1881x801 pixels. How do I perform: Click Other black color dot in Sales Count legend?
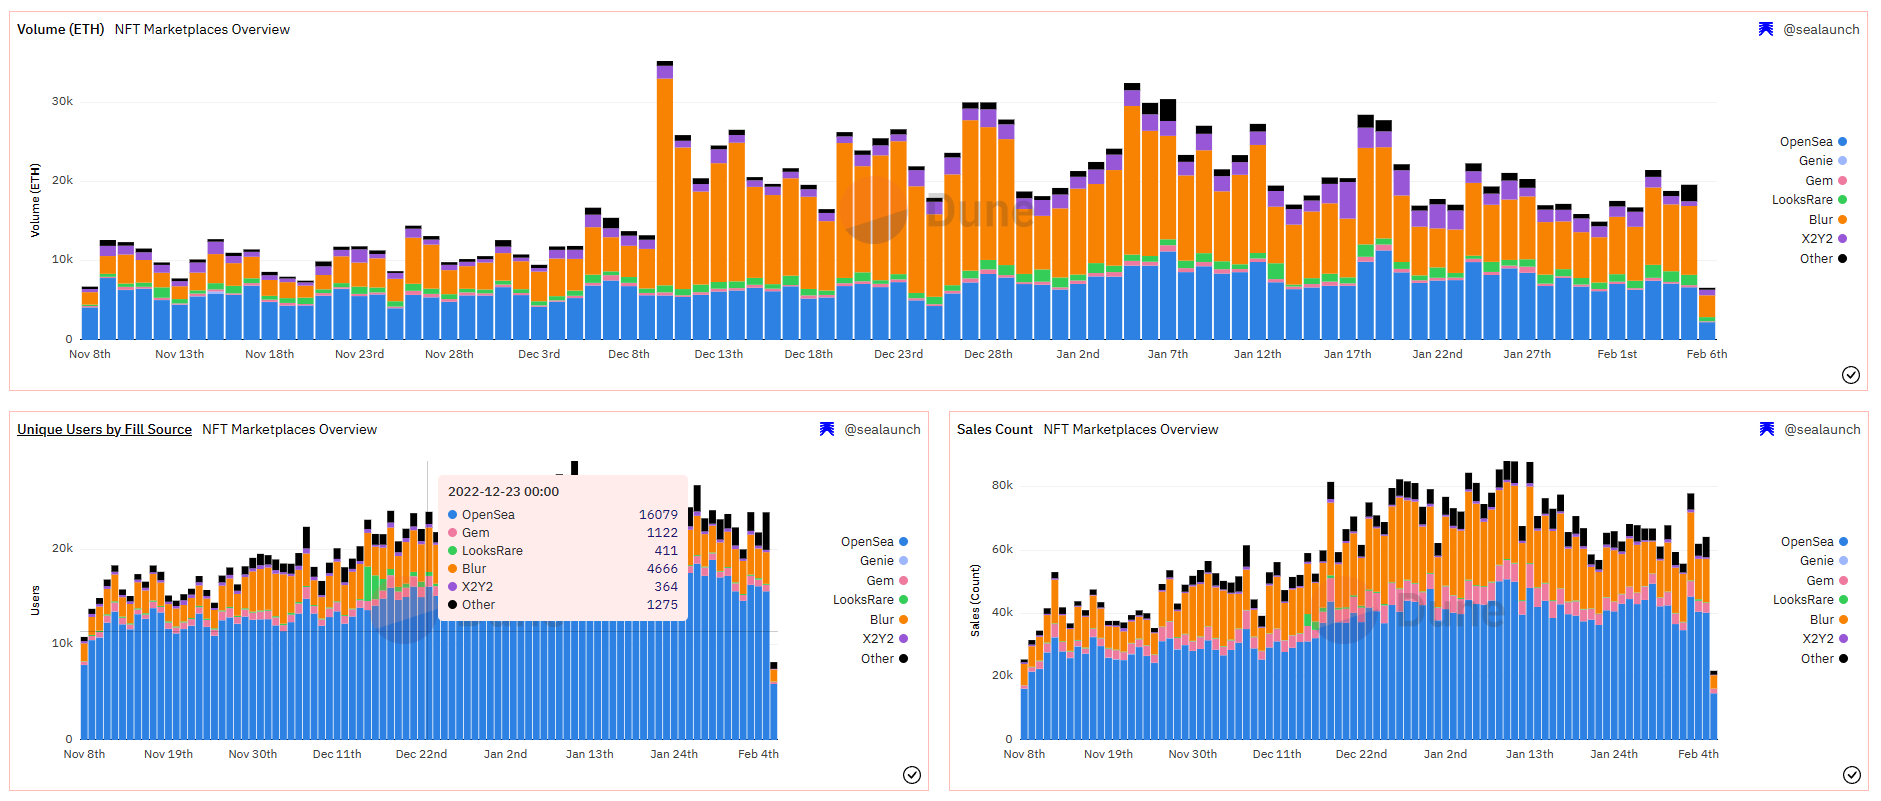(x=1843, y=659)
